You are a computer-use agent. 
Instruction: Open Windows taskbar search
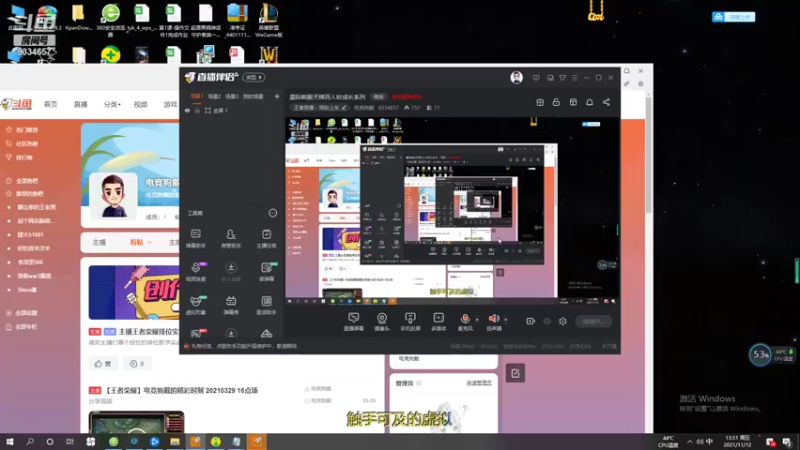pos(30,441)
